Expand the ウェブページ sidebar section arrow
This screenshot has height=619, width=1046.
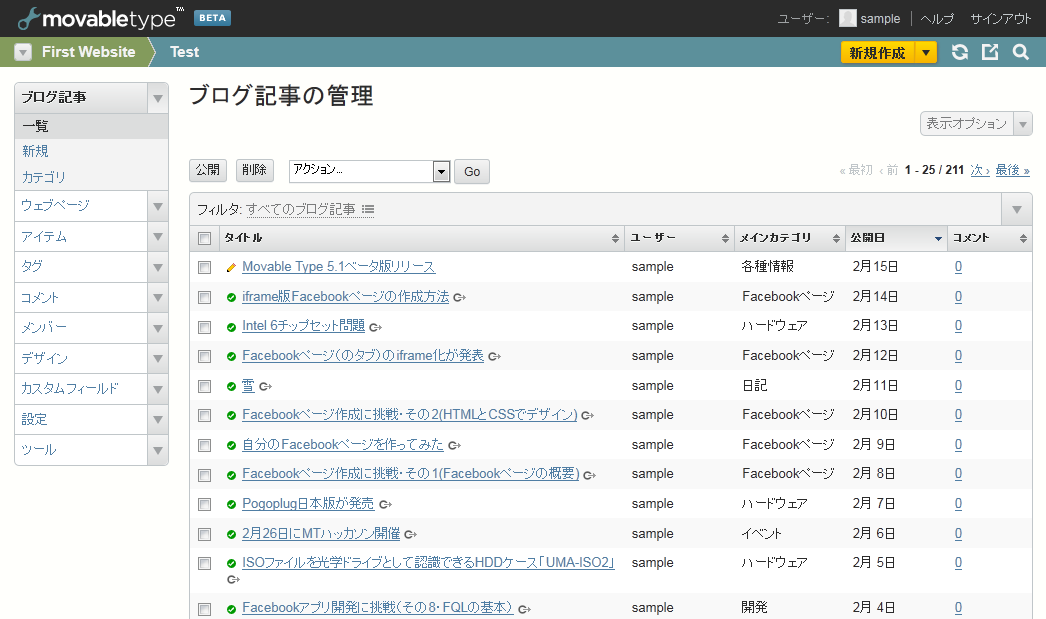(157, 206)
